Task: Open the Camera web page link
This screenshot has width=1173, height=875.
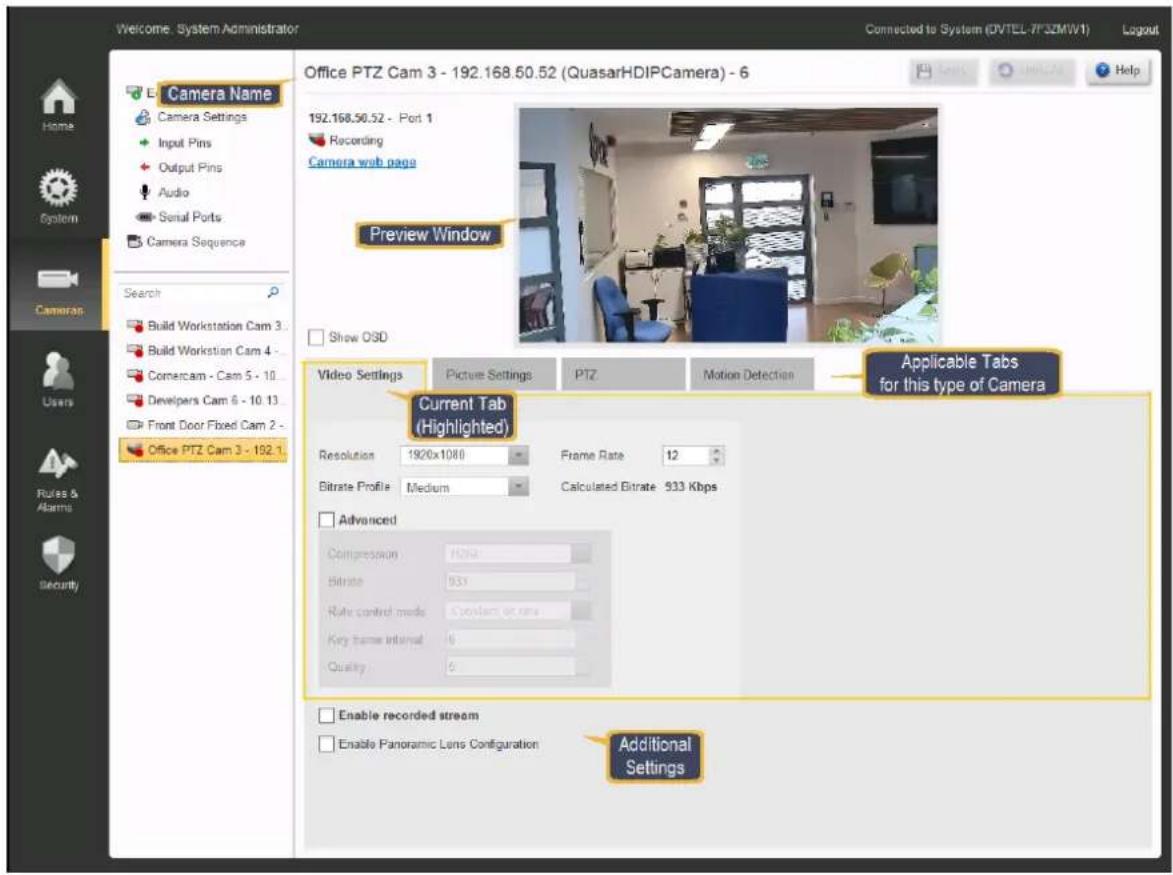Action: [x=362, y=162]
